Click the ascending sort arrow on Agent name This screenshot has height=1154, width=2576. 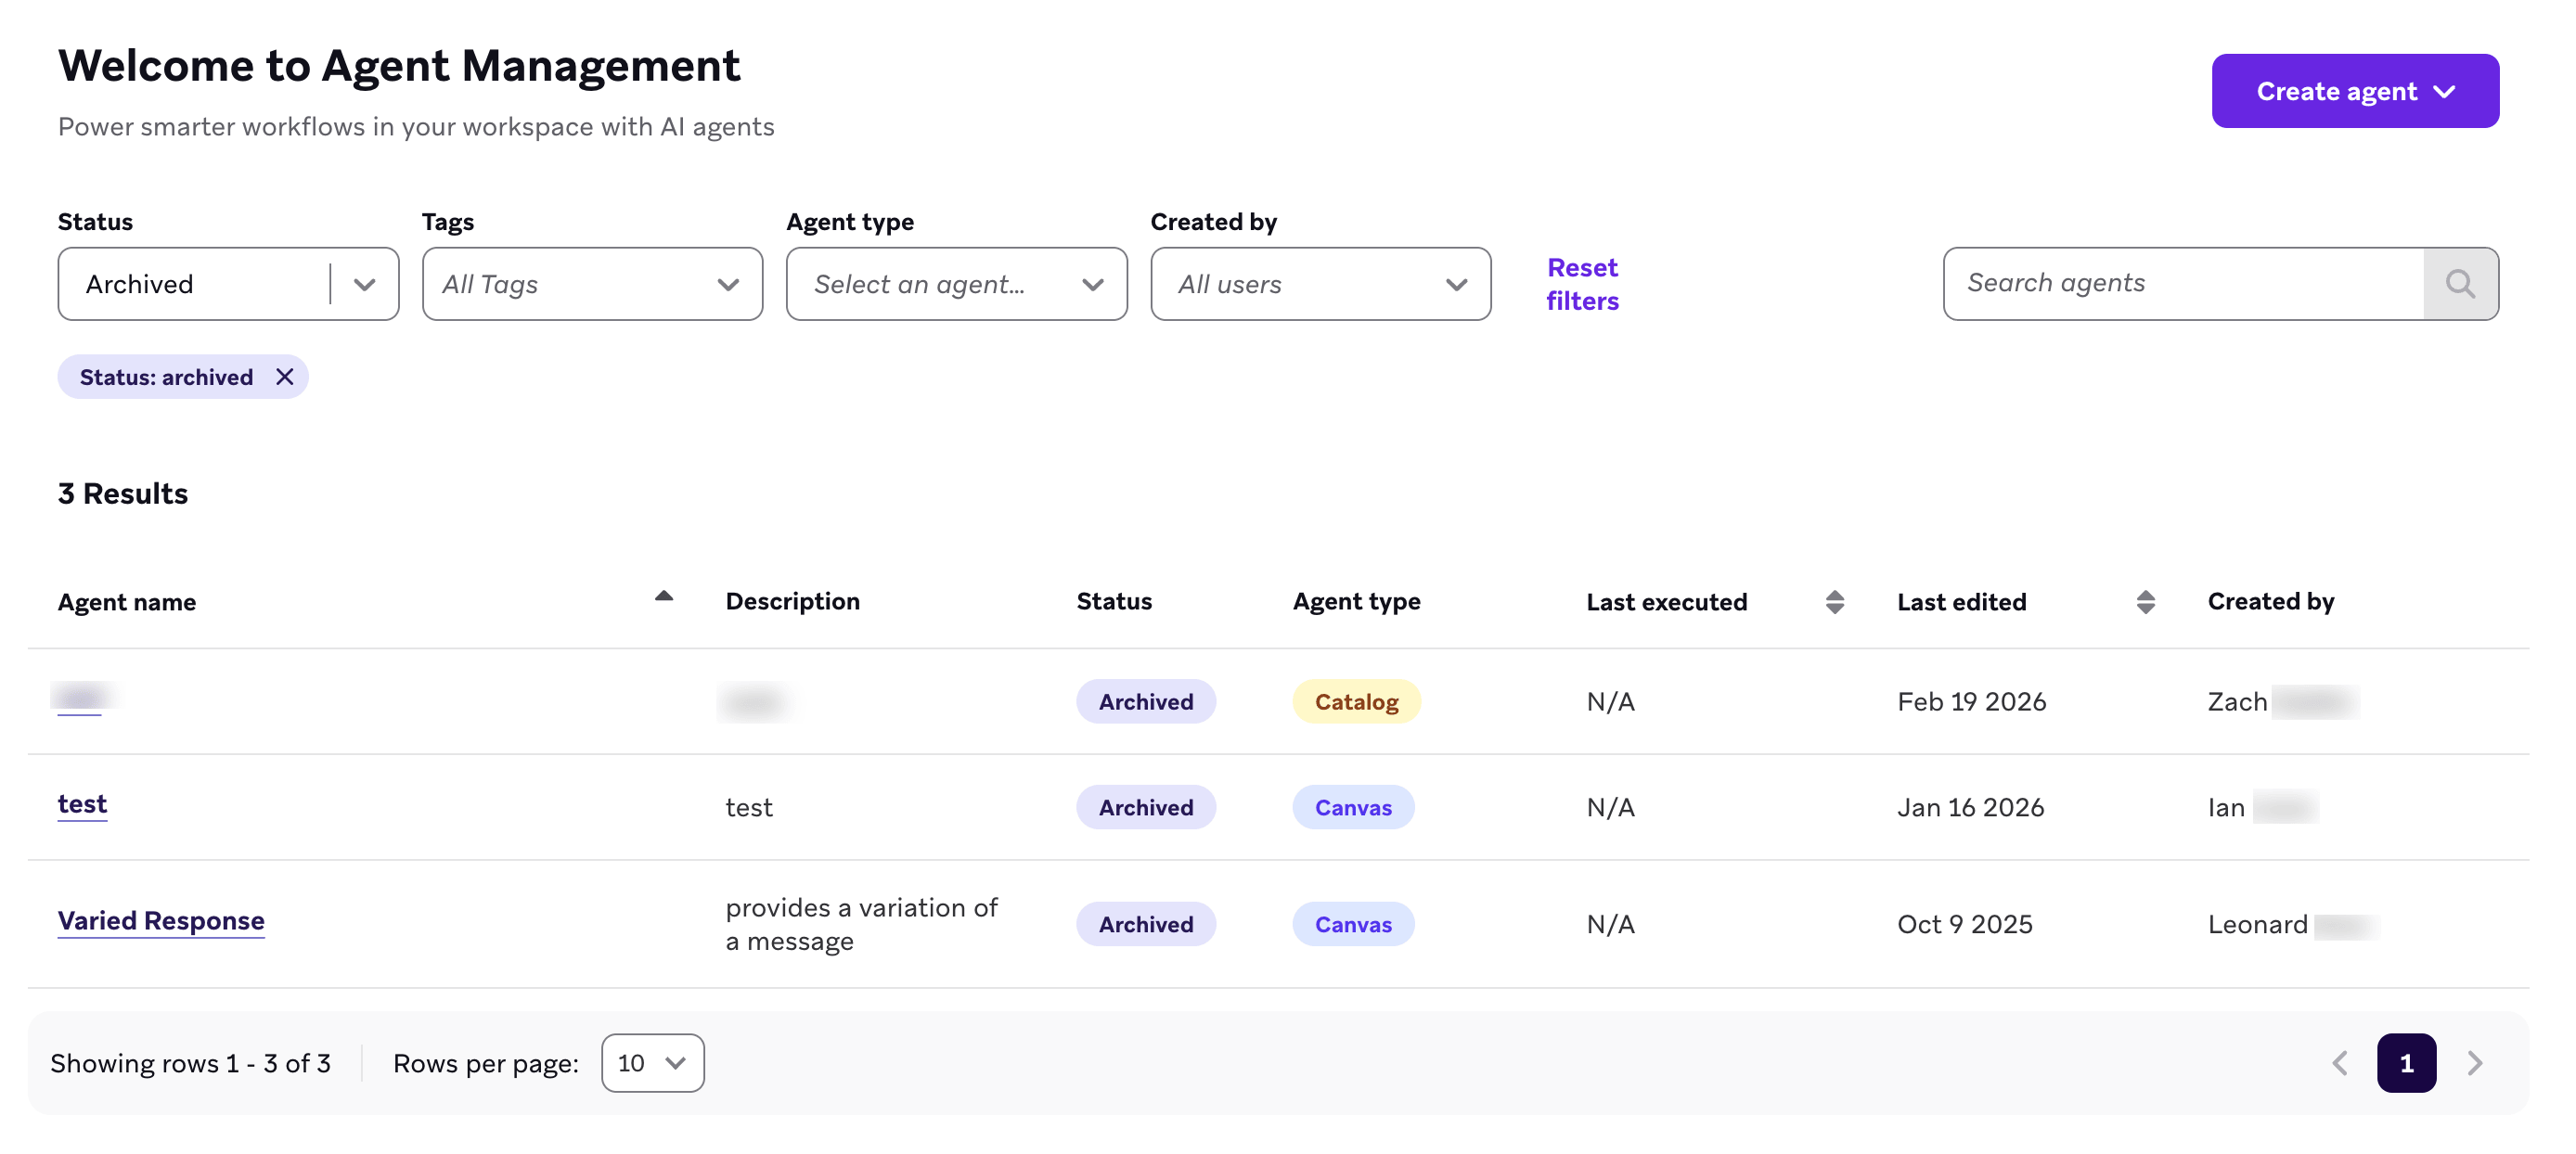click(663, 595)
